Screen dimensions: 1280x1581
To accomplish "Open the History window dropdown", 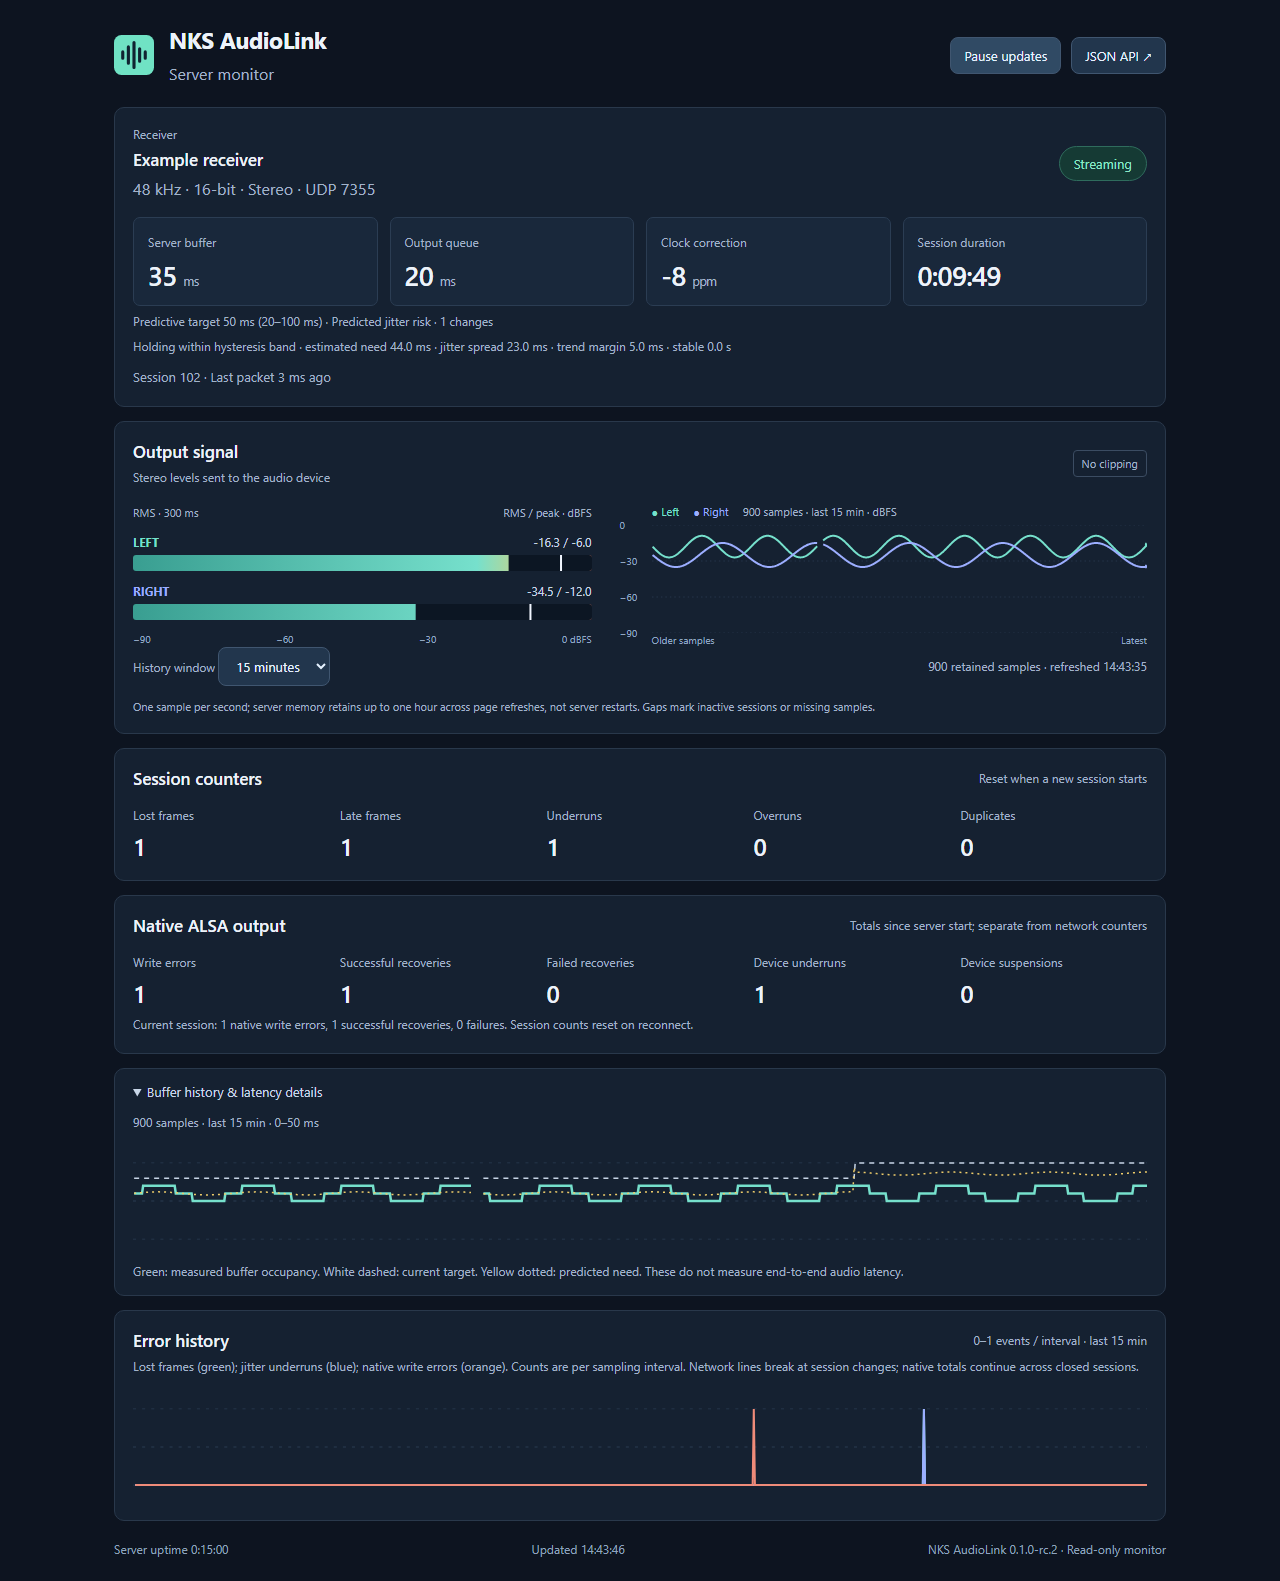I will (274, 667).
